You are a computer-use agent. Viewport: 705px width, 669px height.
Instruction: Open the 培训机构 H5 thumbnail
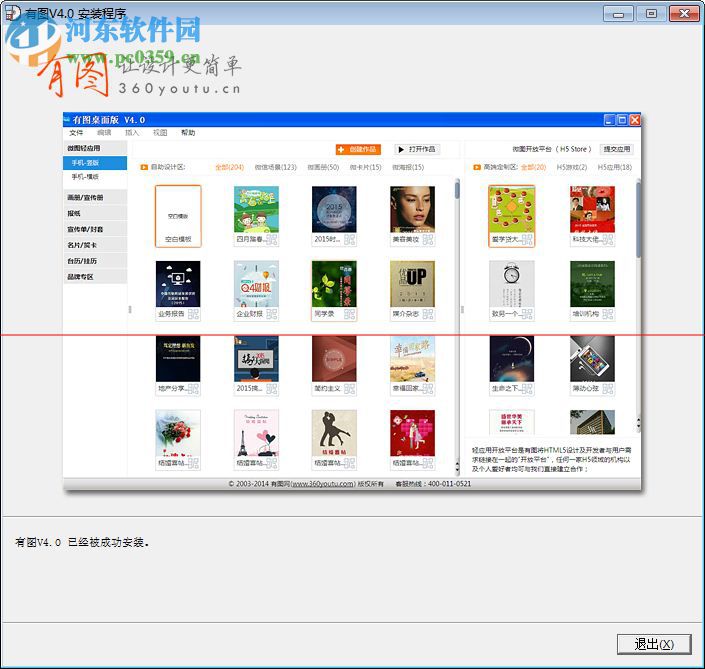pyautogui.click(x=592, y=284)
